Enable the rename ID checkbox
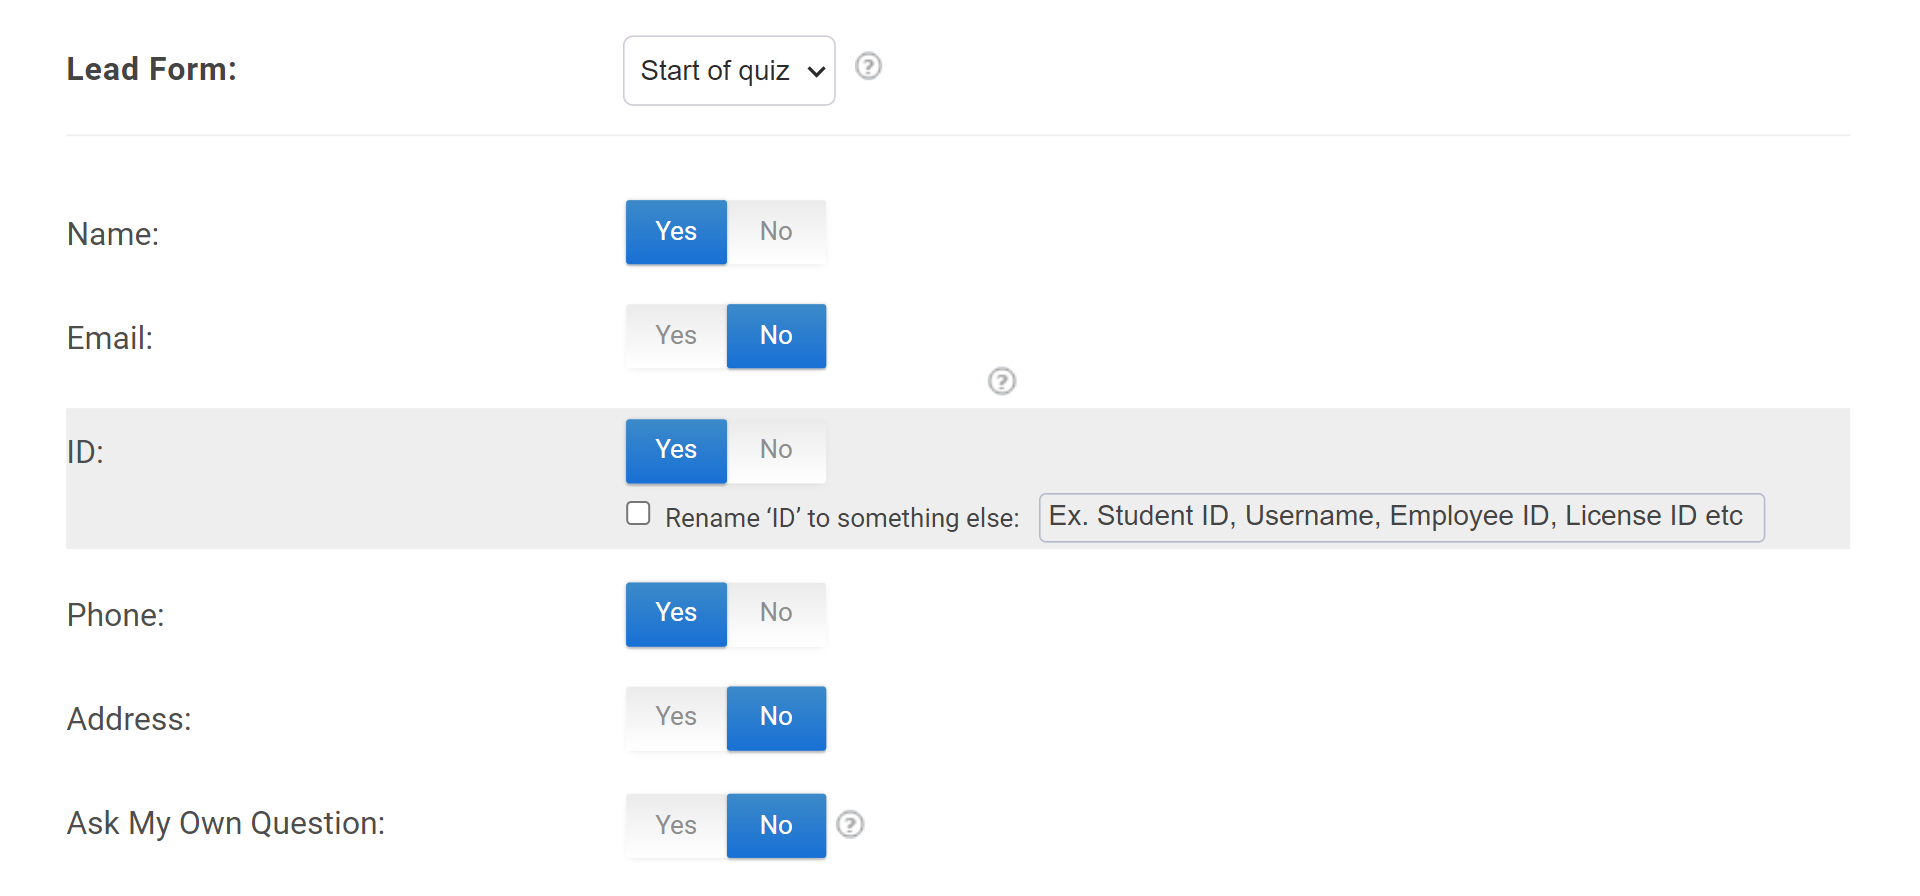 [638, 514]
